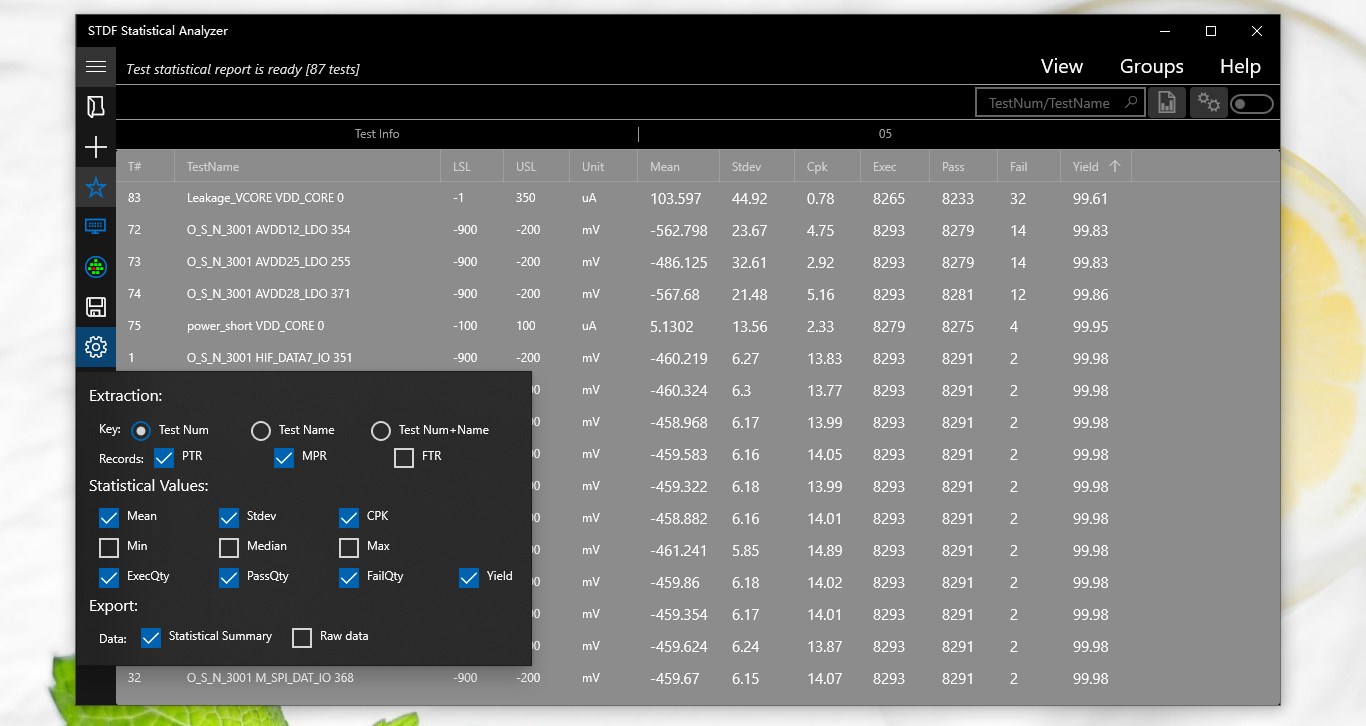This screenshot has width=1366, height=726.
Task: Toggle the ExecQty checkbox
Action: (x=109, y=578)
